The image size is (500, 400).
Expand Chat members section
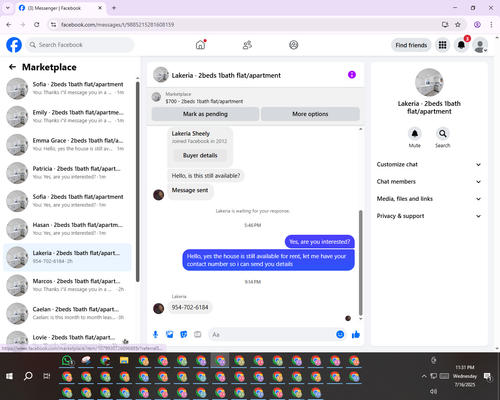[x=429, y=182]
